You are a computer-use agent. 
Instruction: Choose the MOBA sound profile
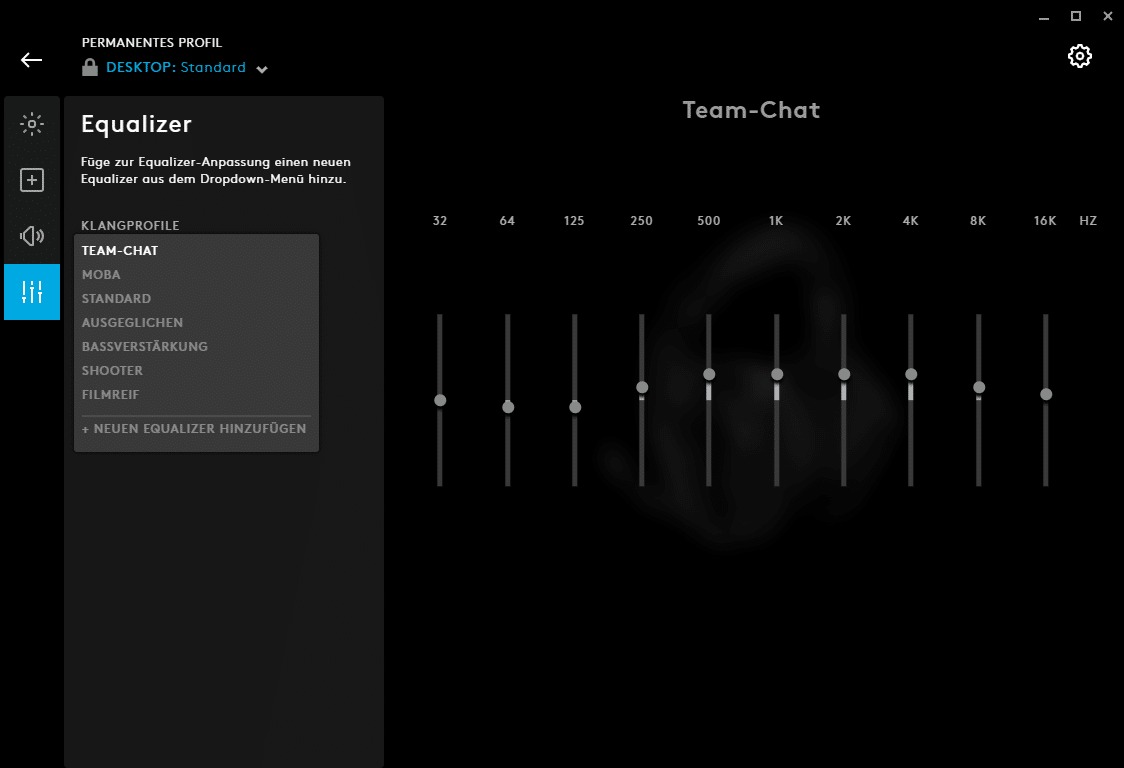coord(101,275)
